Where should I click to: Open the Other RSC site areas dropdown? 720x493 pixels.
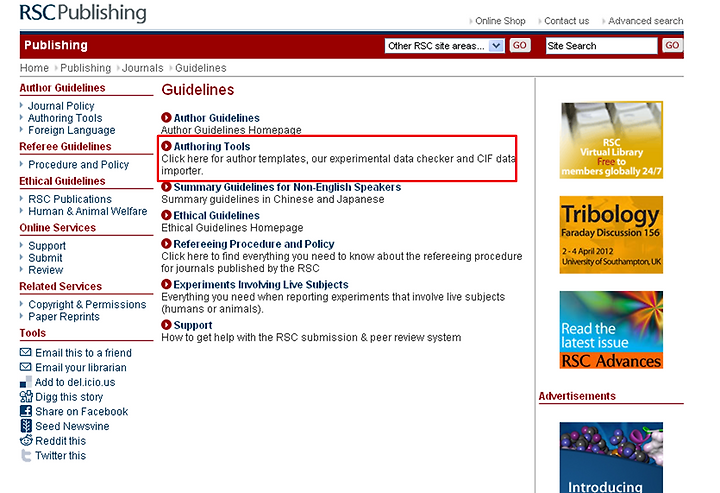pyautogui.click(x=444, y=46)
